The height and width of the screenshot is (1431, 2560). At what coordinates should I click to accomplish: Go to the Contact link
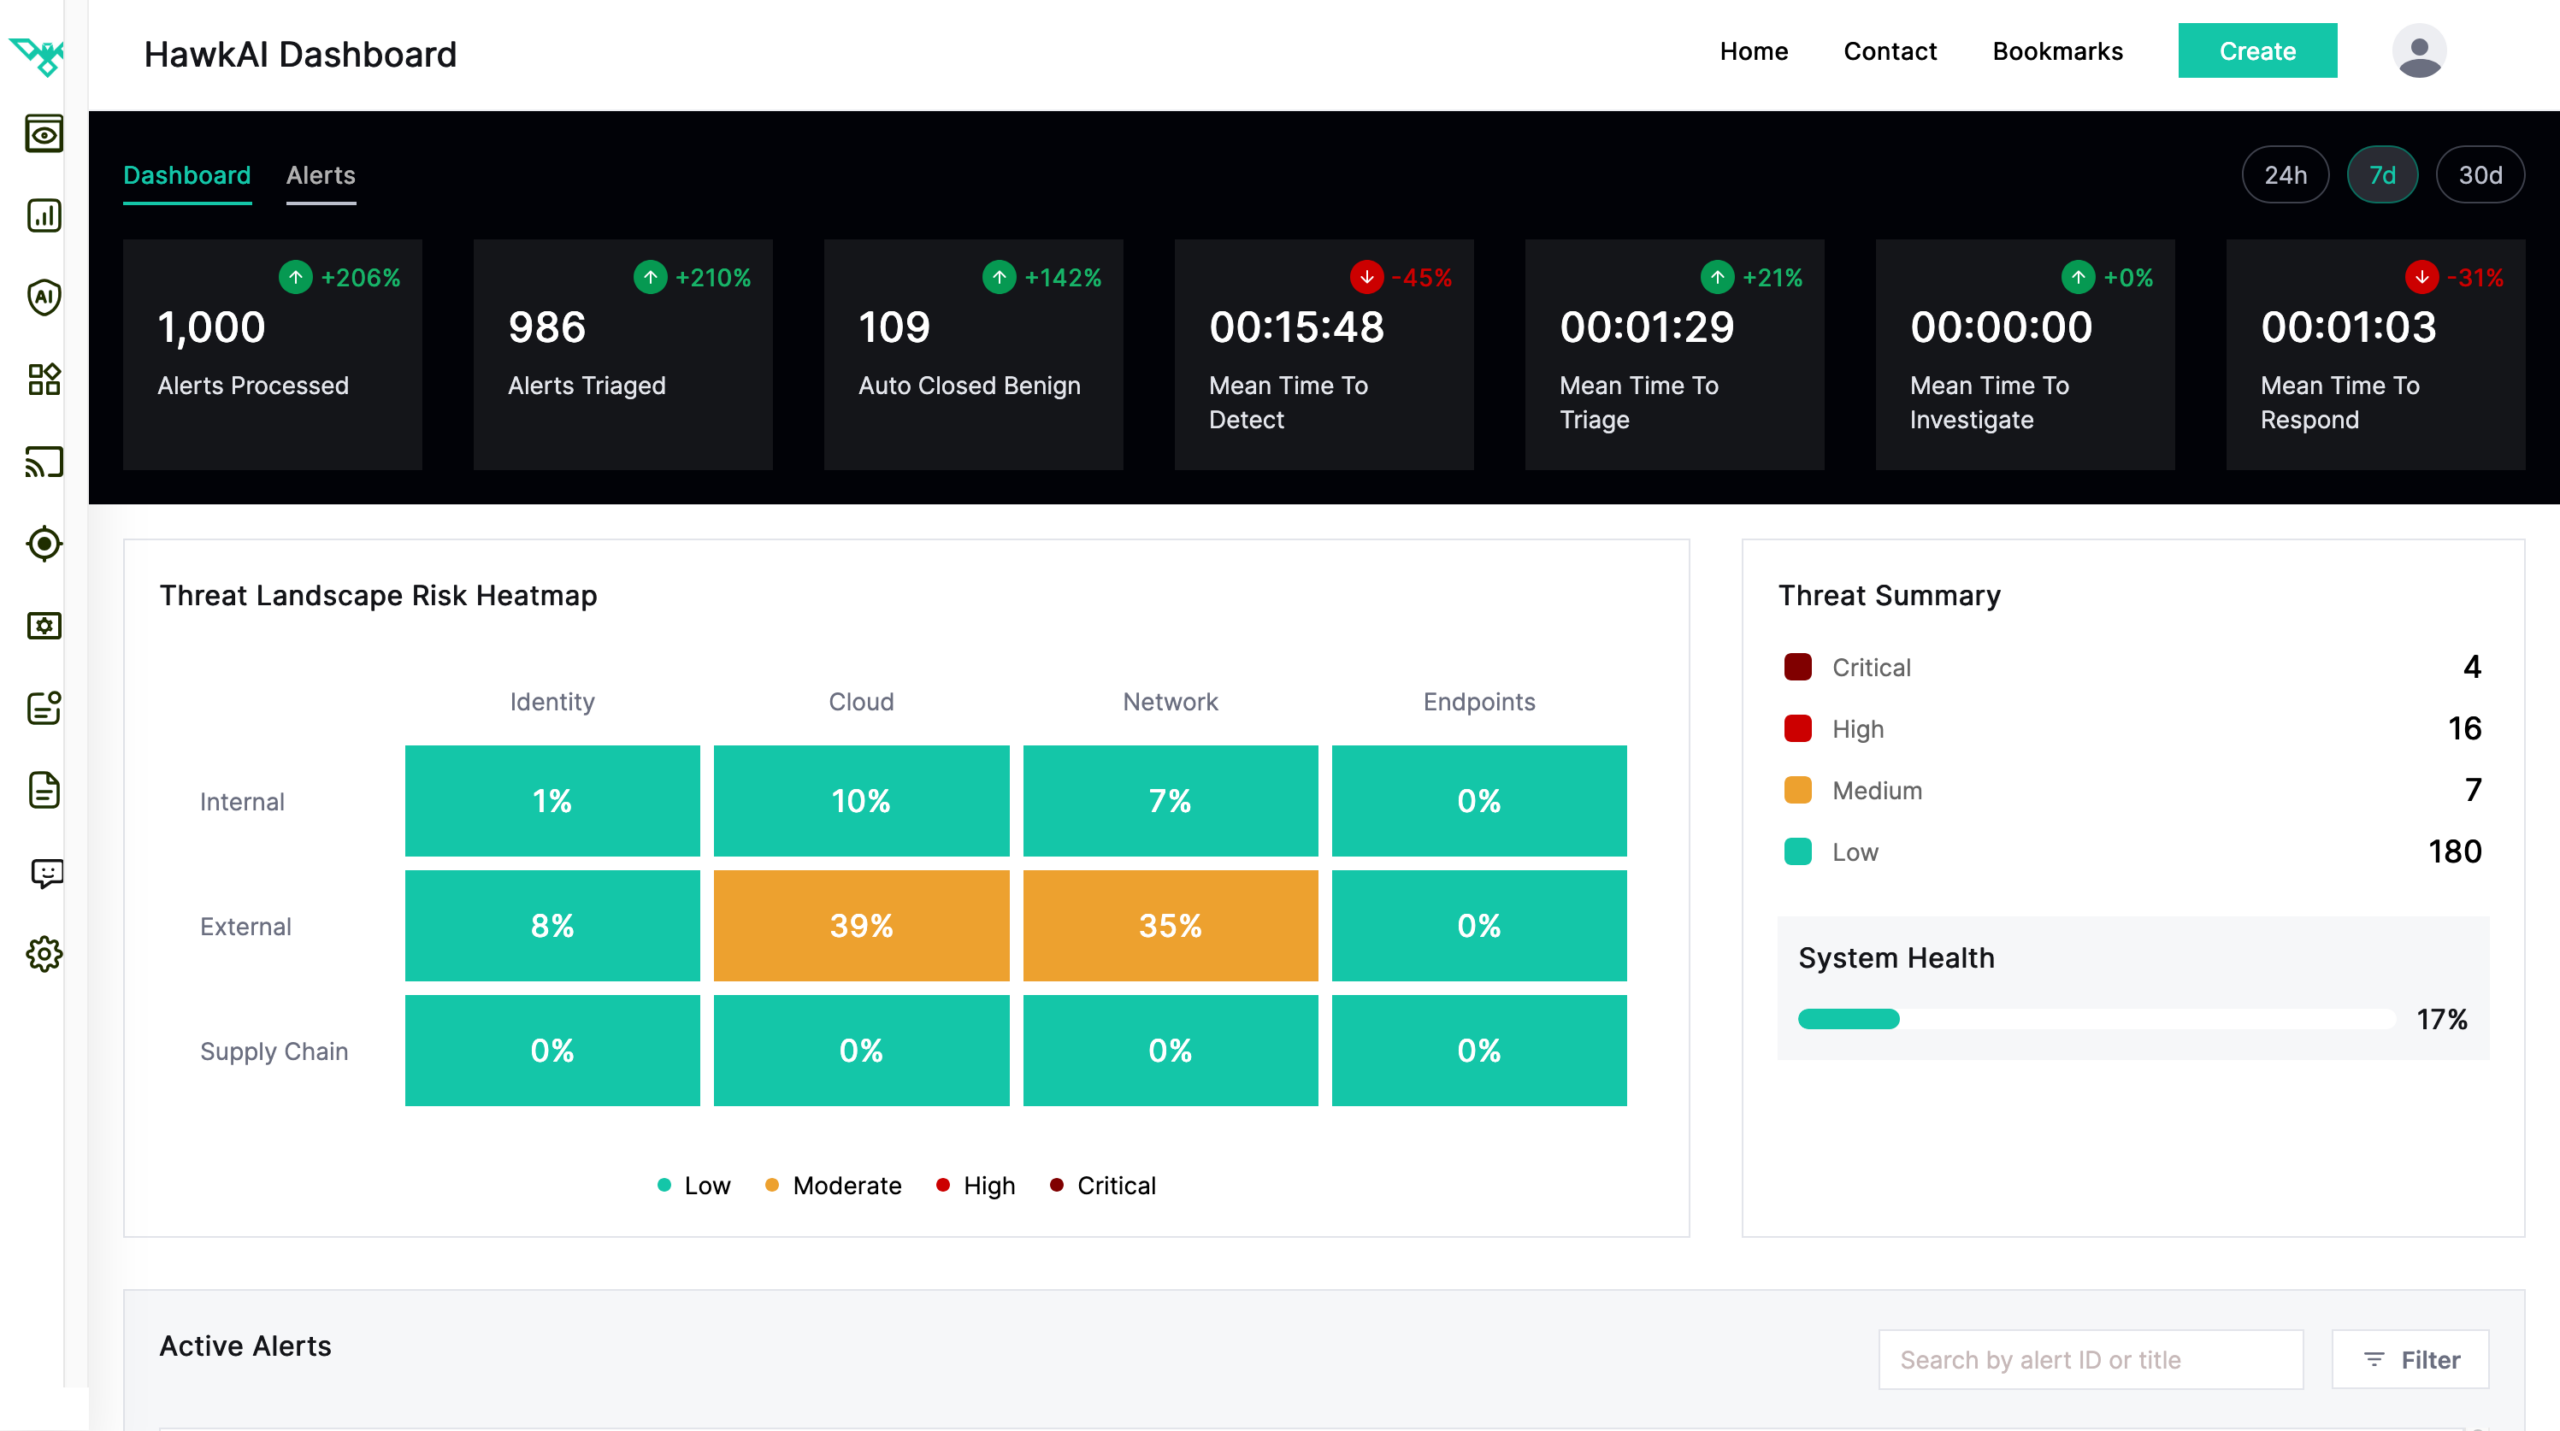click(x=1889, y=51)
